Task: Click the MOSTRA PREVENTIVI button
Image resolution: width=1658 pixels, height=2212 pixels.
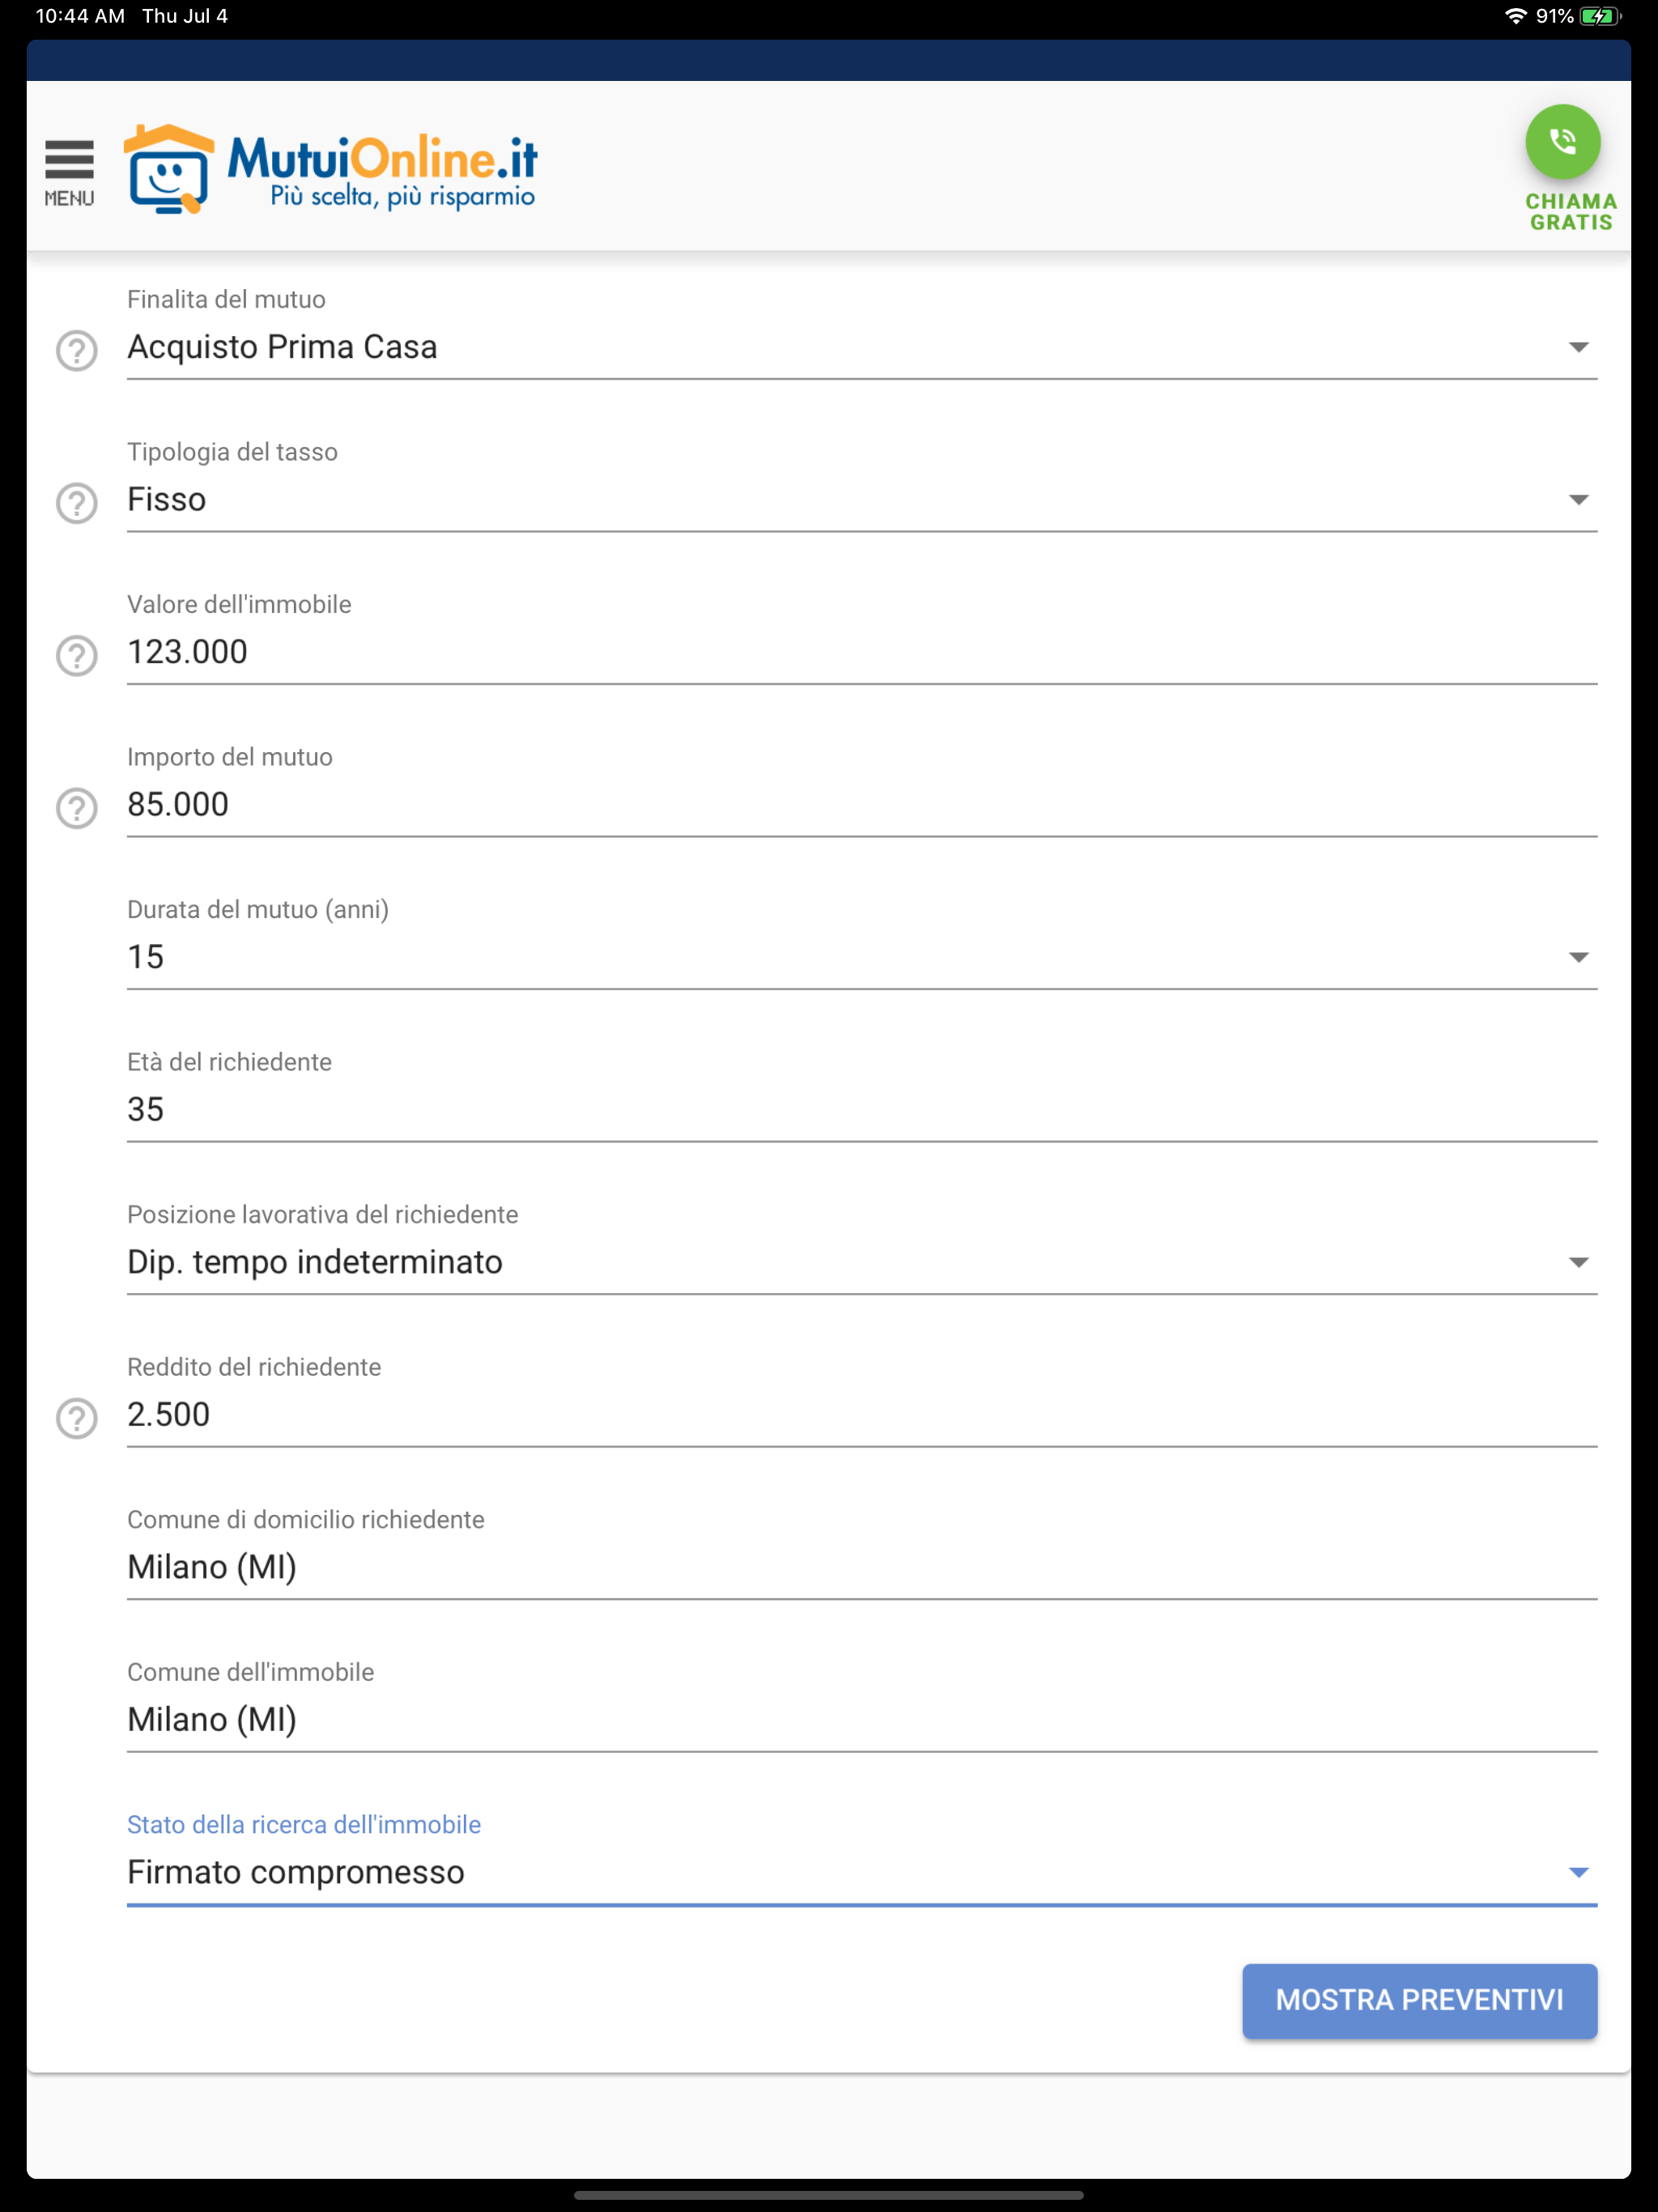Action: tap(1418, 2000)
